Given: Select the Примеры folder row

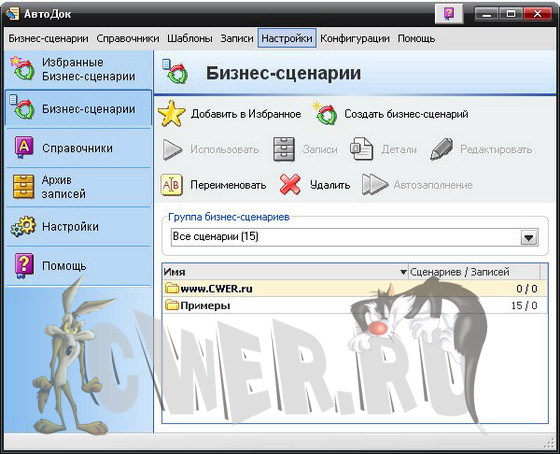Looking at the screenshot, I should (355, 305).
